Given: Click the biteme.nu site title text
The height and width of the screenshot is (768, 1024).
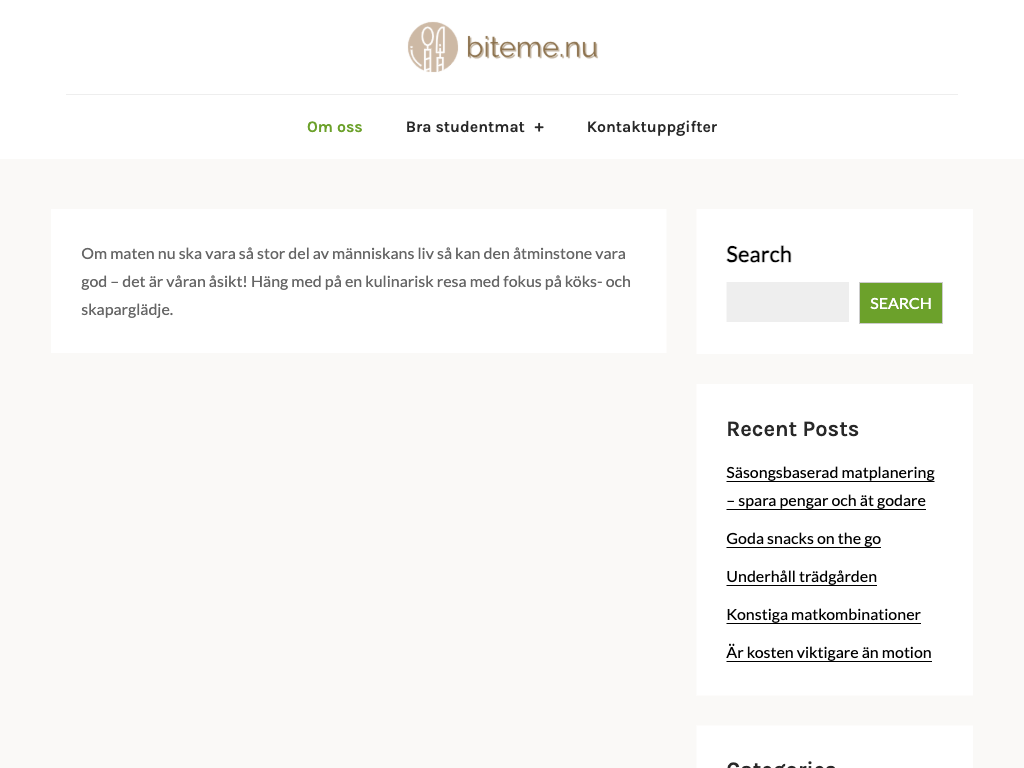Looking at the screenshot, I should pos(532,47).
